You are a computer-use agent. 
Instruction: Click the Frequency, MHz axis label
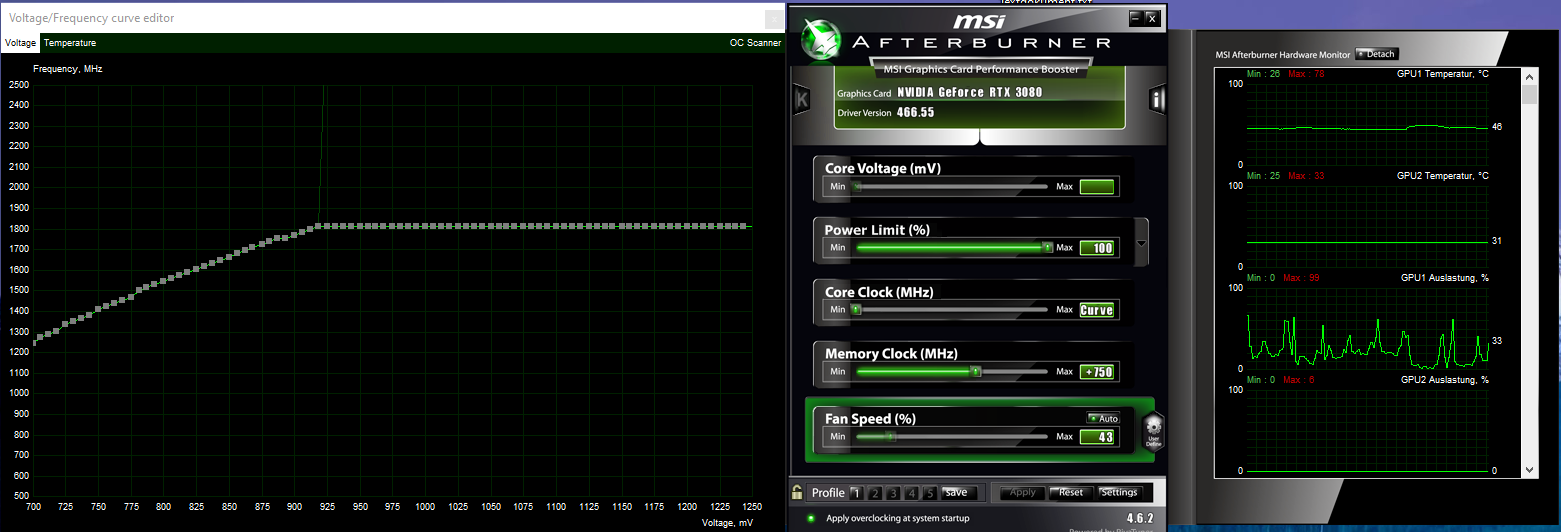point(68,69)
